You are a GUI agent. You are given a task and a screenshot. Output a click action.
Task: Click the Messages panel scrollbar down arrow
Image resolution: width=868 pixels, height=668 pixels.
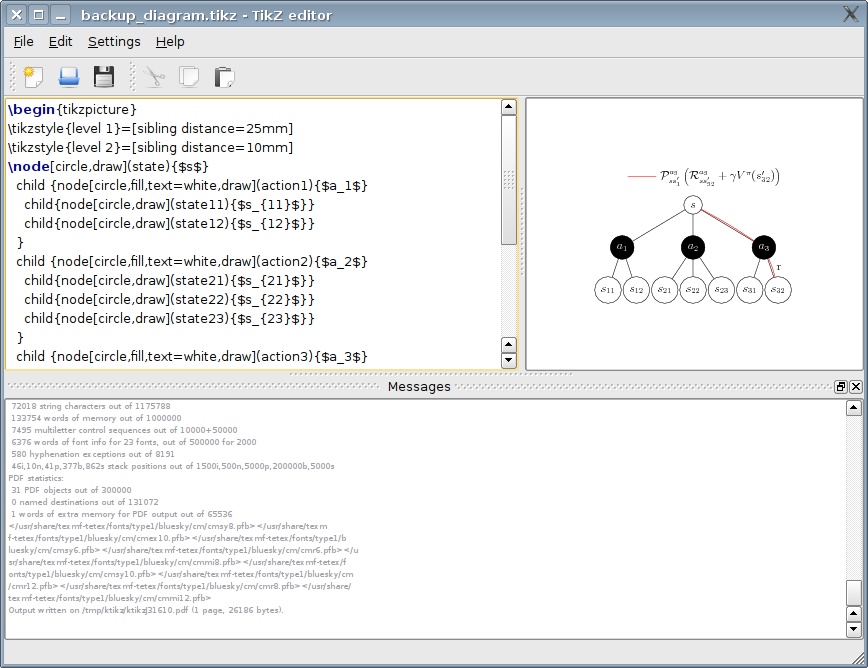click(x=853, y=630)
